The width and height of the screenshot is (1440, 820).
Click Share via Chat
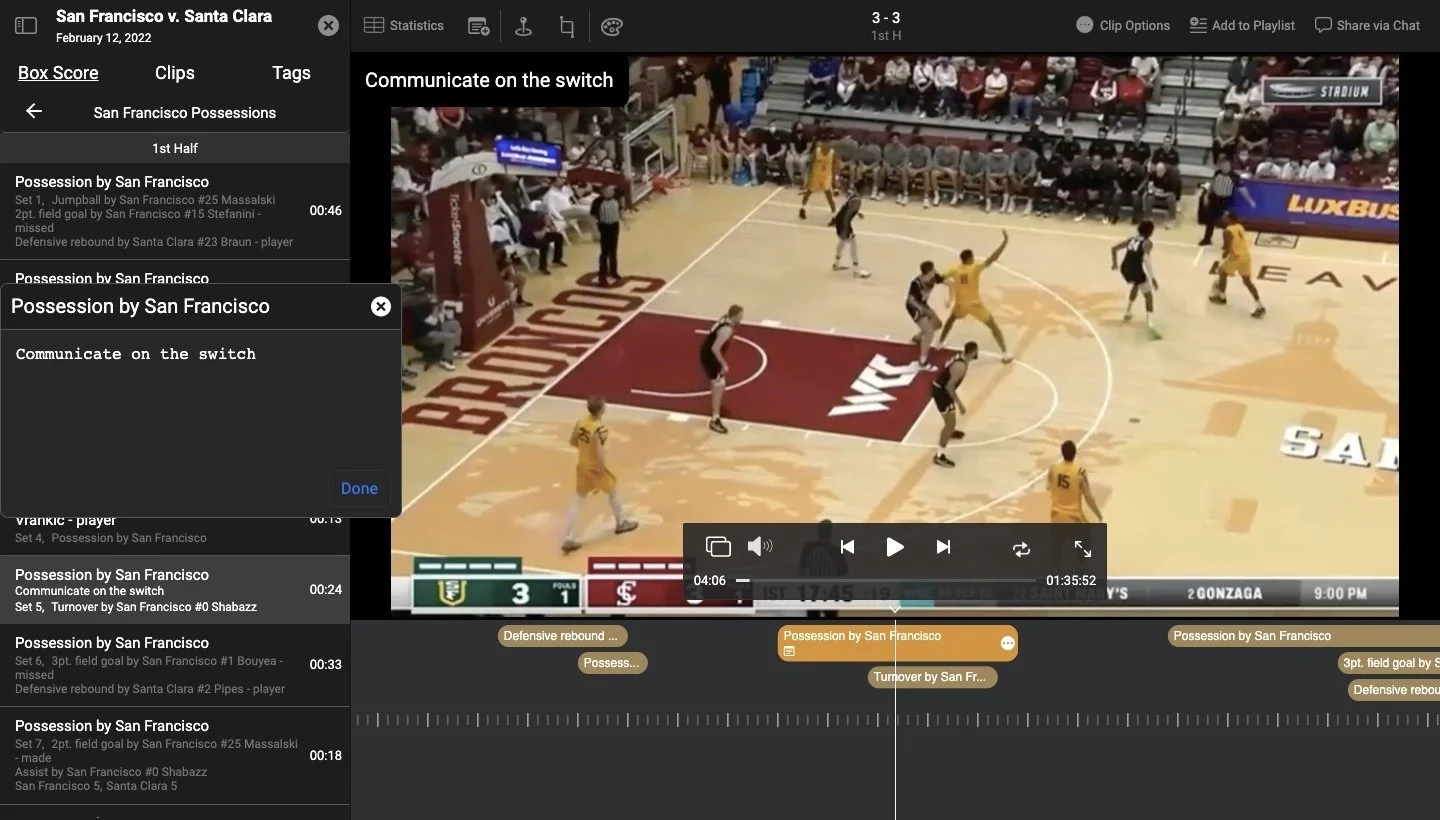[x=1367, y=26]
